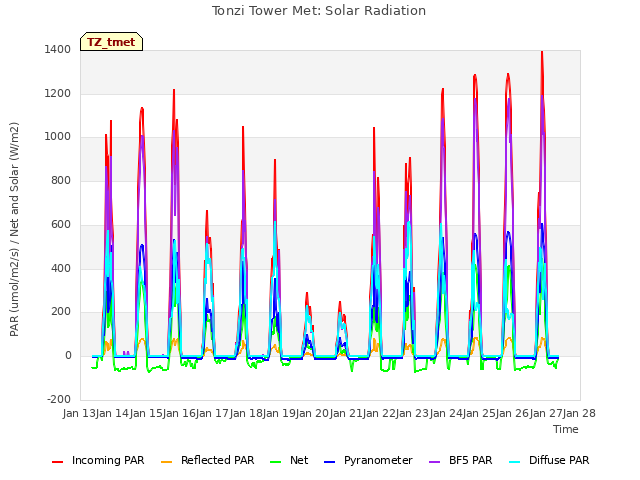
Task: Click the tallest Incoming PAR peak on Jan 26
Action: [x=542, y=52]
